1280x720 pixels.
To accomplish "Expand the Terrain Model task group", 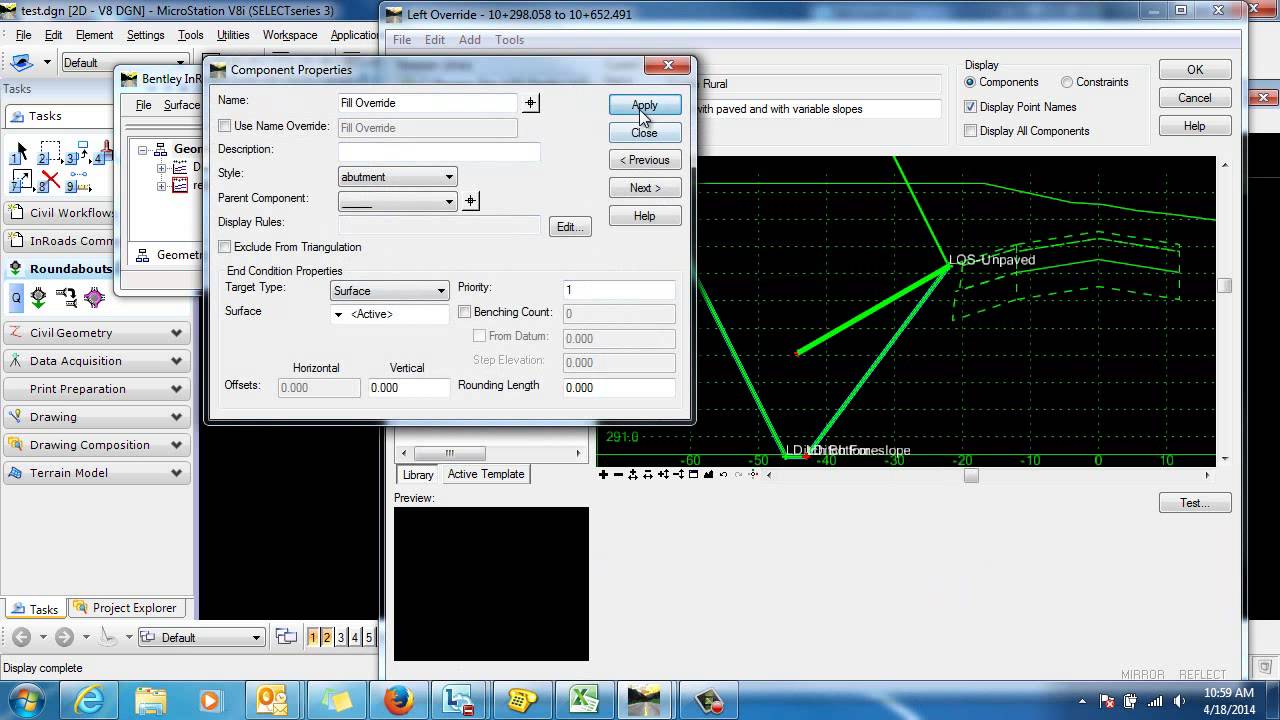I will click(177, 473).
